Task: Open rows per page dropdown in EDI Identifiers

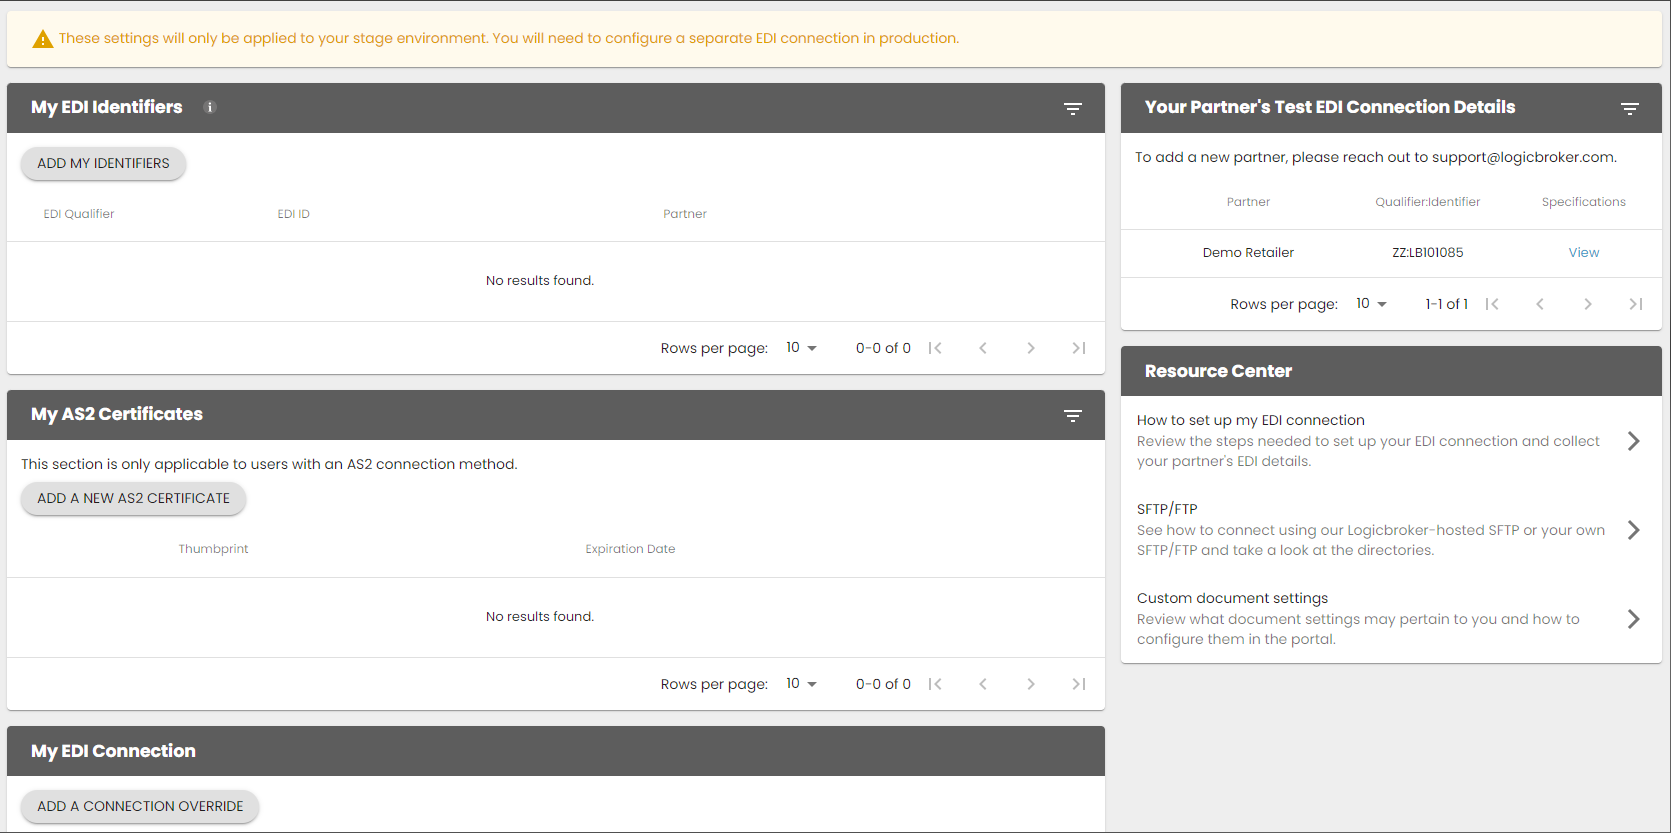Action: (801, 348)
